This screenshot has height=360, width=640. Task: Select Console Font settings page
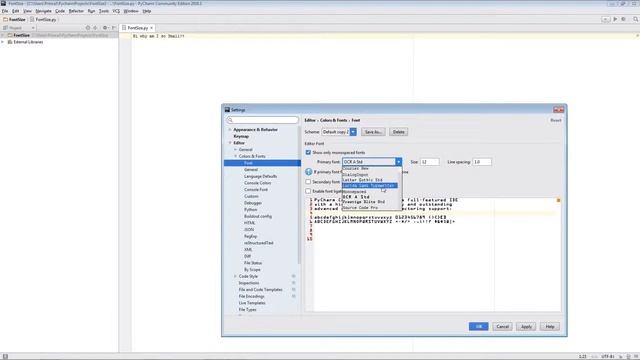pyautogui.click(x=256, y=189)
